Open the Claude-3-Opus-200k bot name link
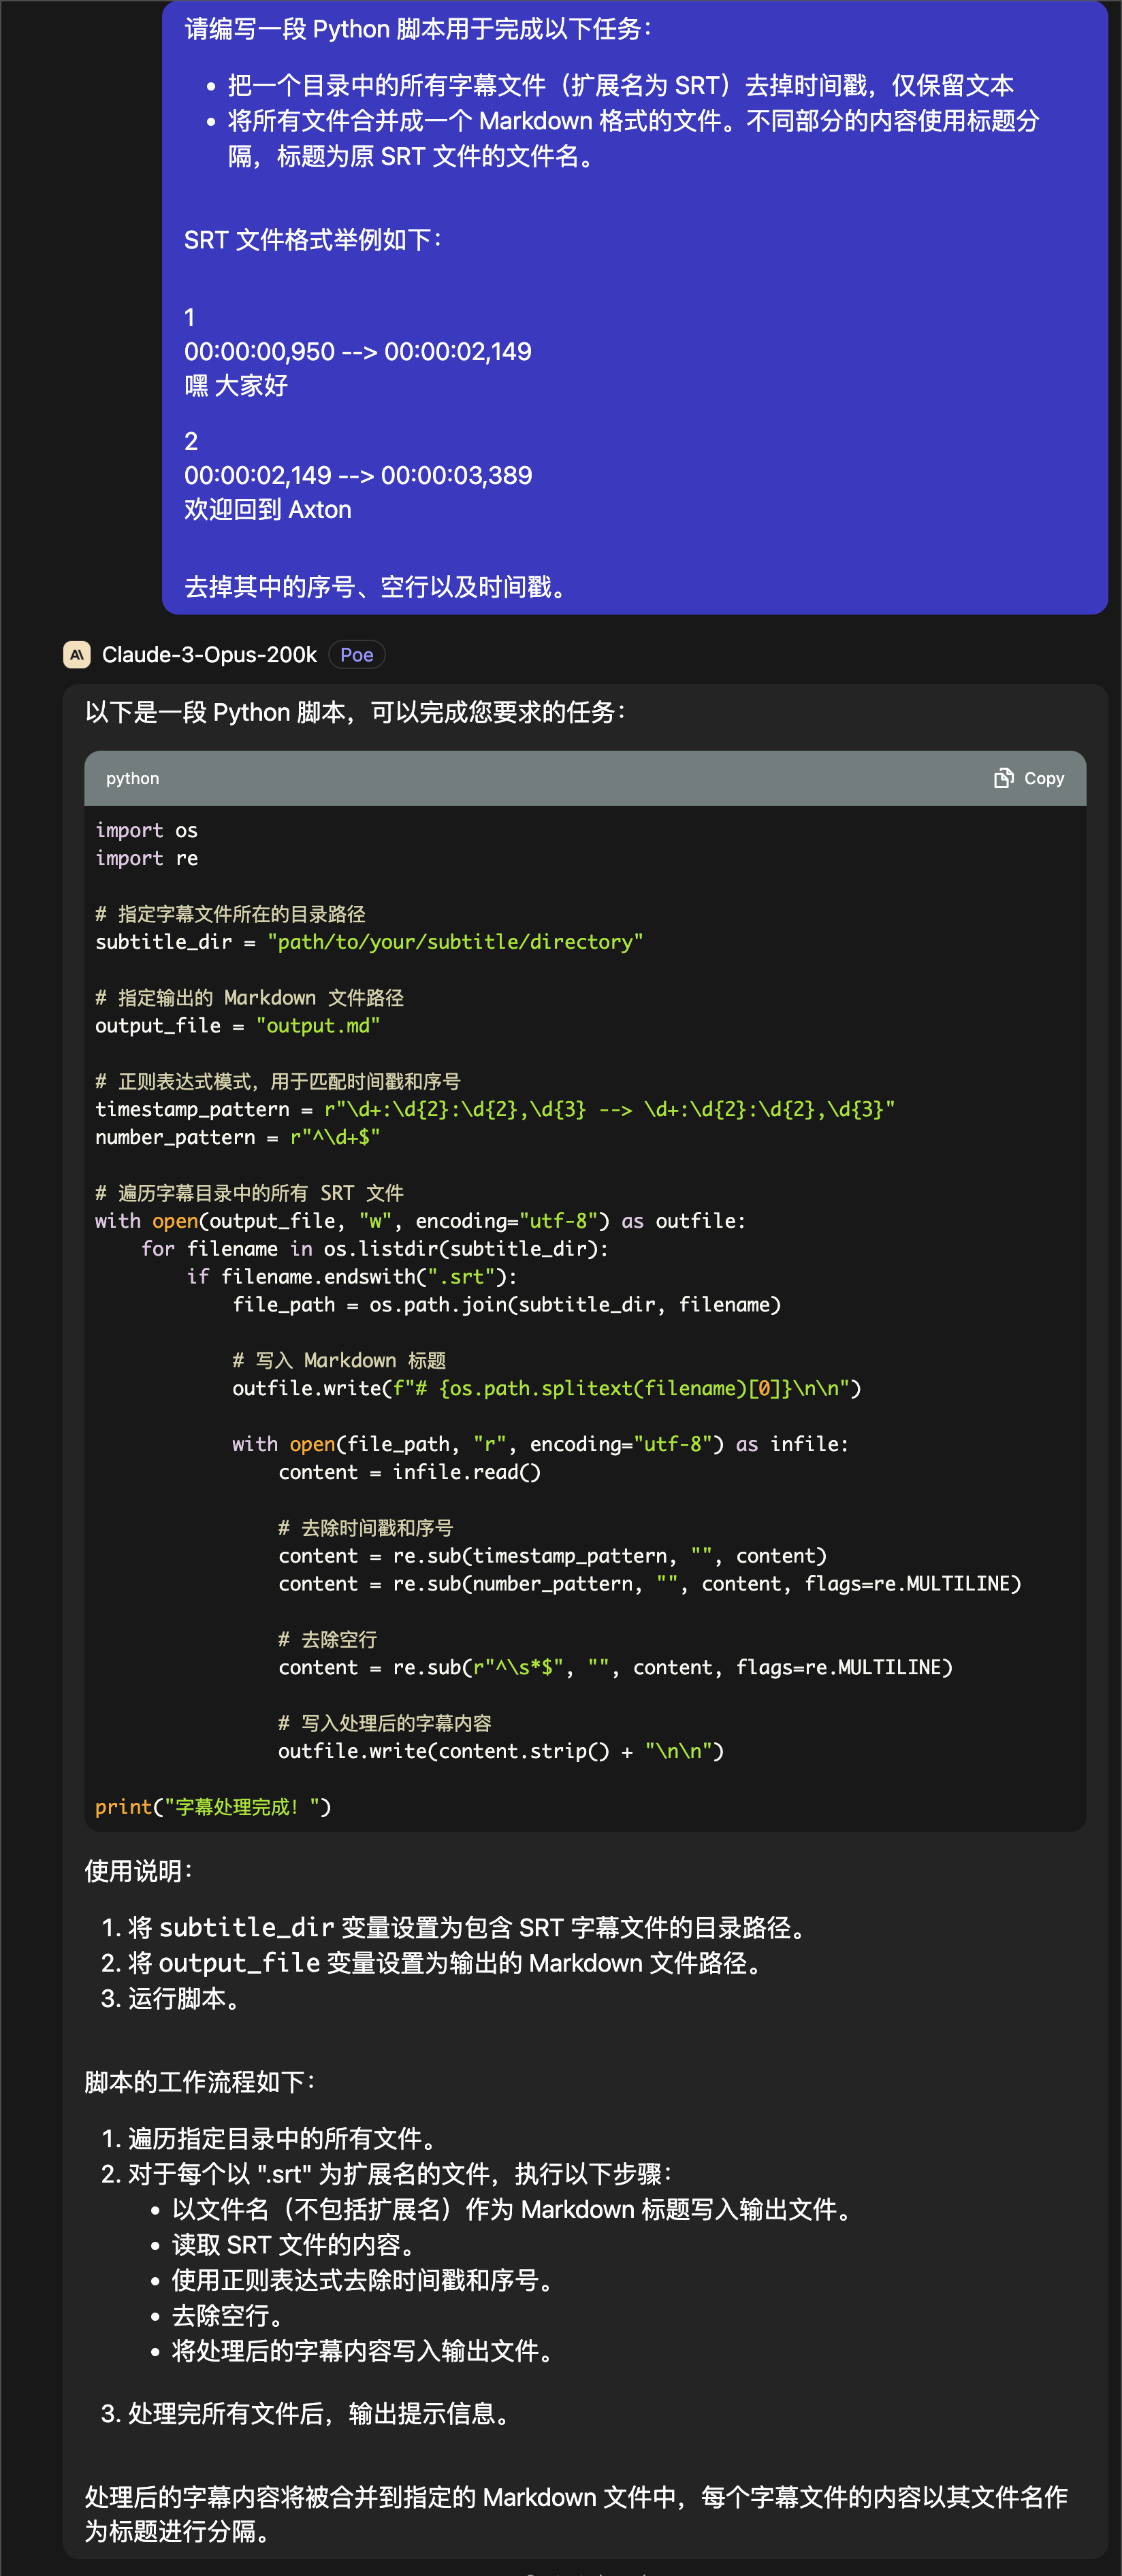The height and width of the screenshot is (2576, 1122). [x=209, y=654]
